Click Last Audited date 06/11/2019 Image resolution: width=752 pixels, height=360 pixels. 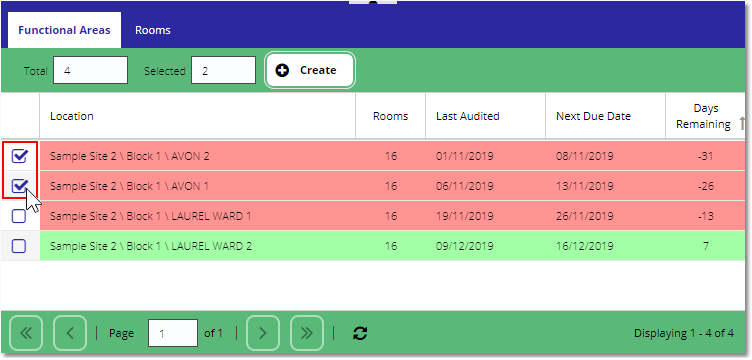465,186
